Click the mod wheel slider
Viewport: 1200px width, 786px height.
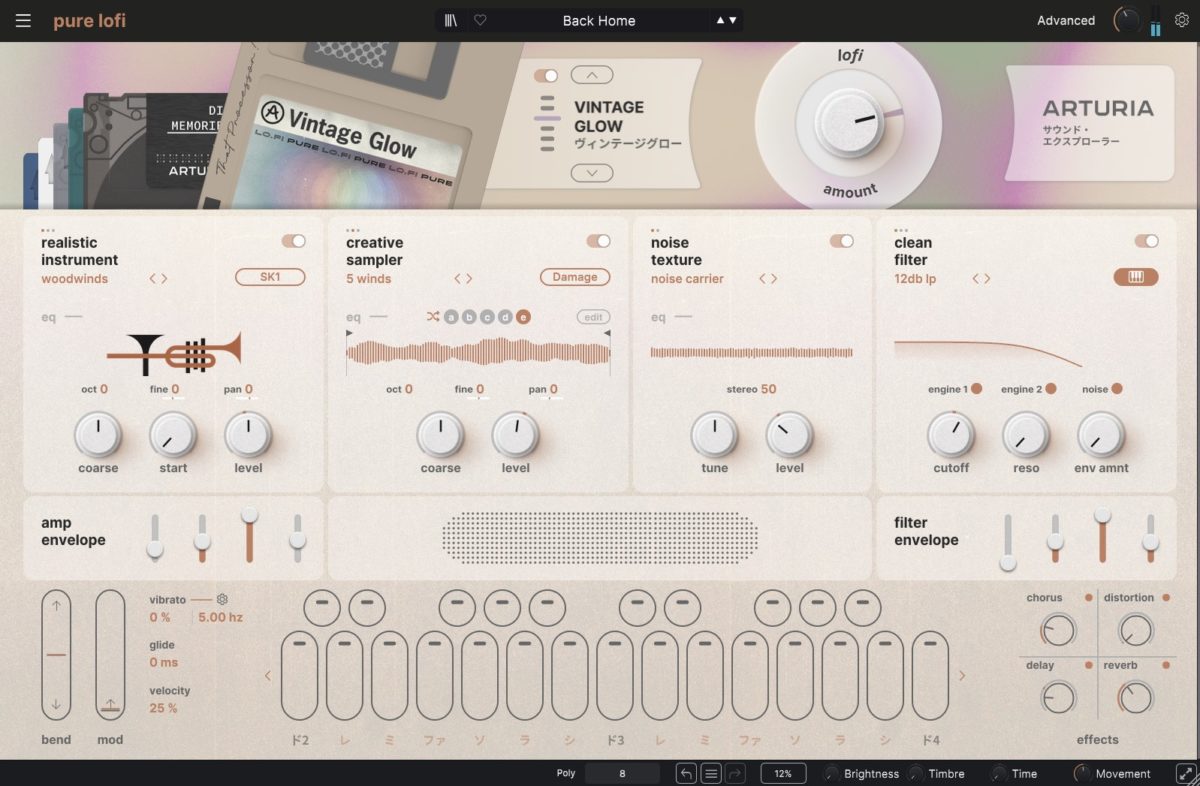pyautogui.click(x=110, y=655)
